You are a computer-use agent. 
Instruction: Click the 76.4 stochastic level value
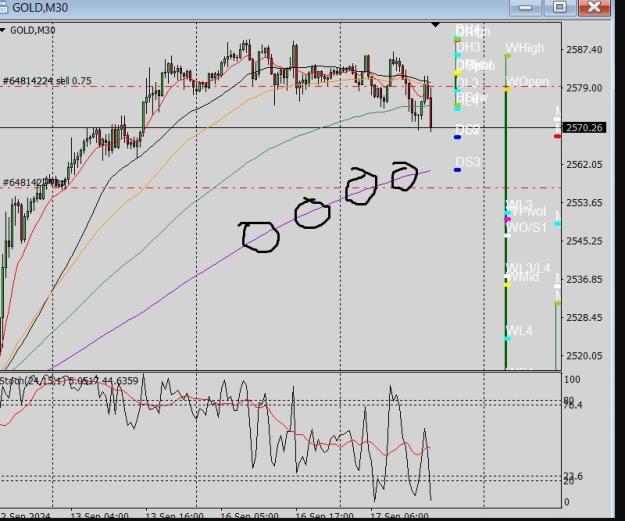(574, 405)
